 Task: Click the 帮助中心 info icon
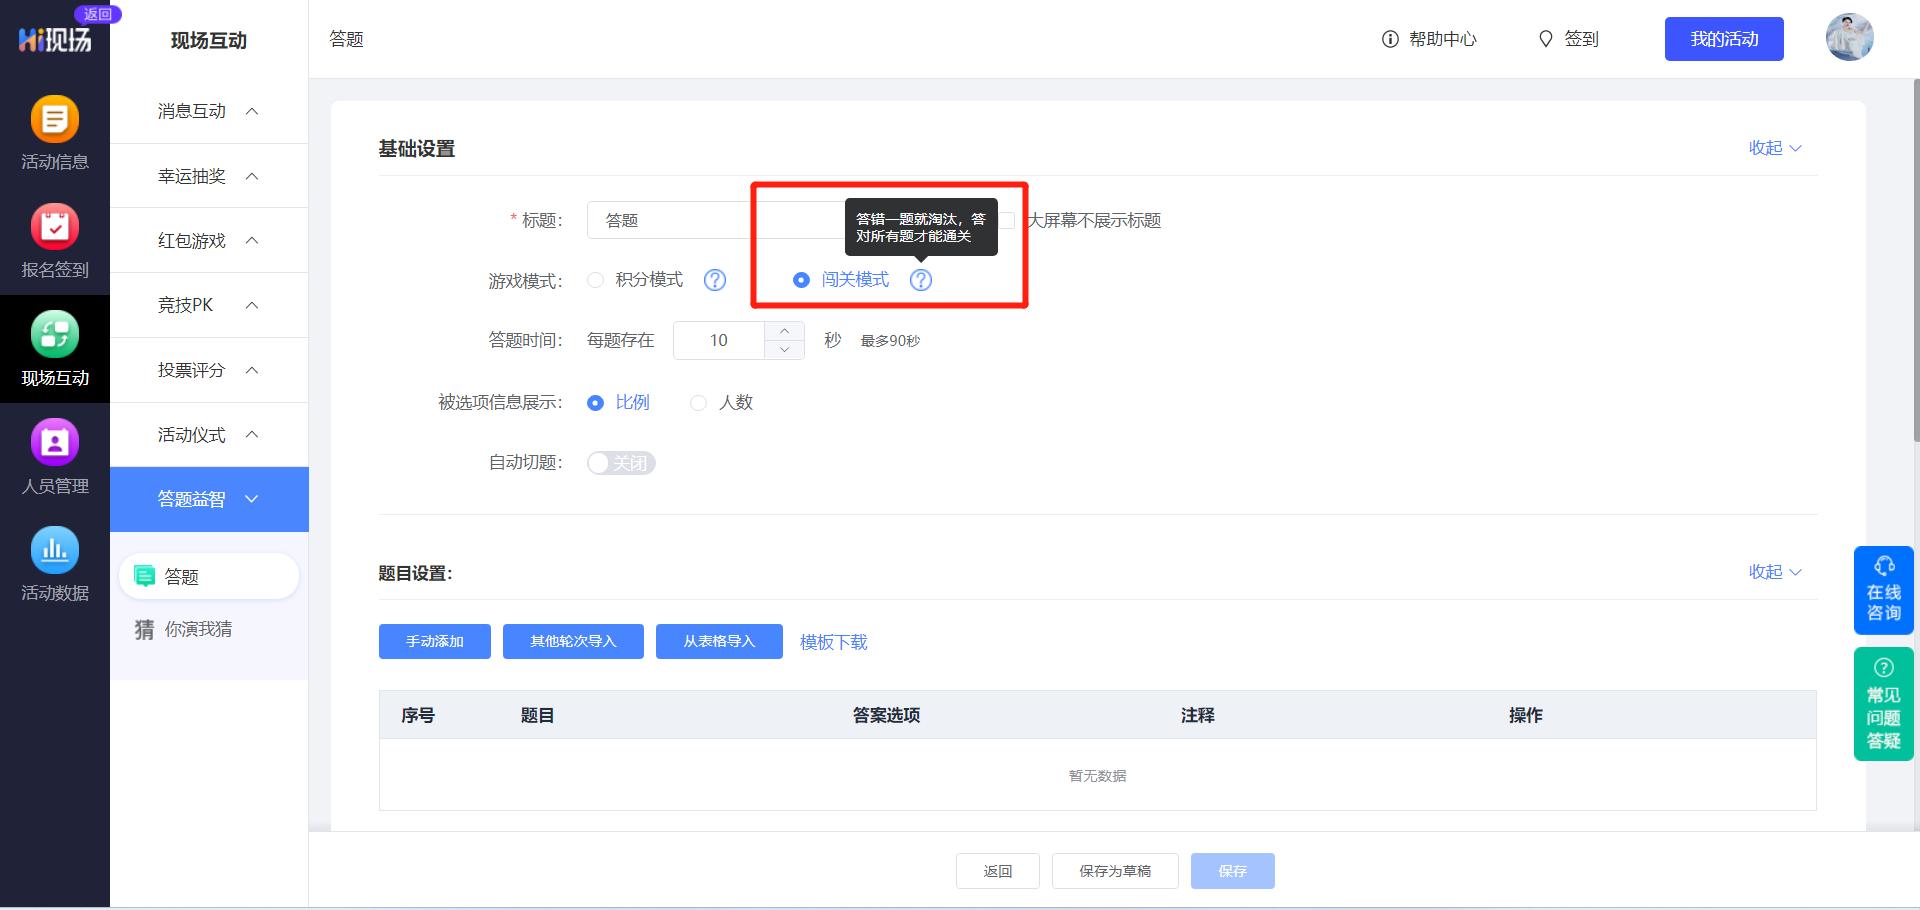pos(1389,39)
